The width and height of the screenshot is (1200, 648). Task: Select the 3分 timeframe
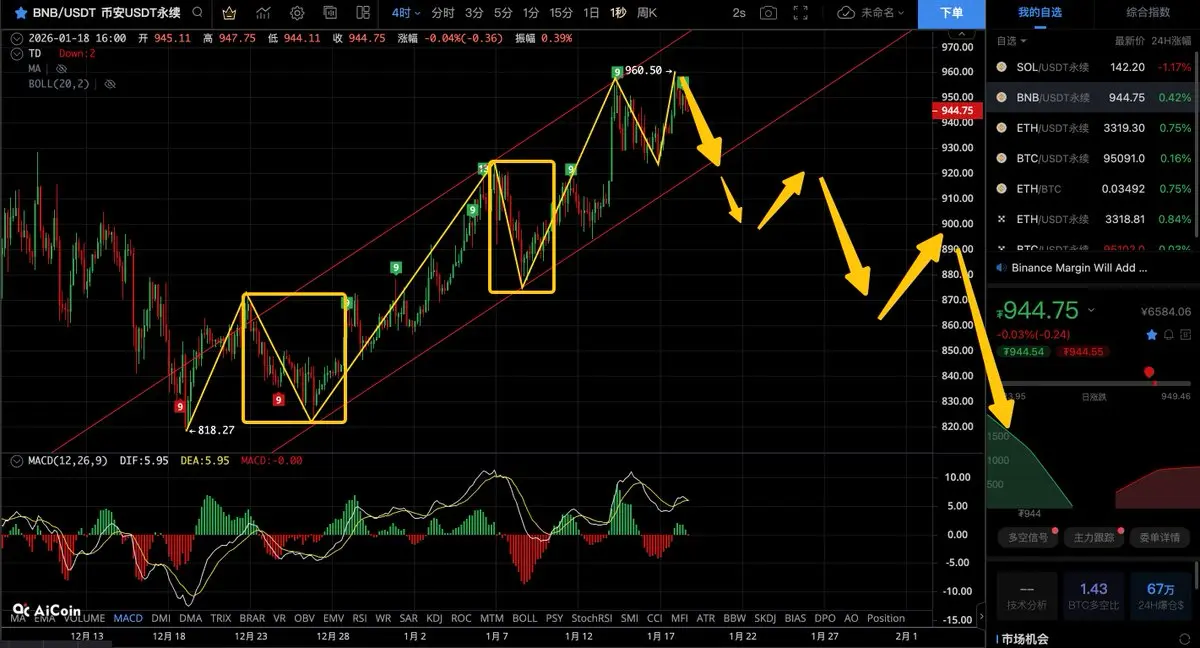(473, 13)
